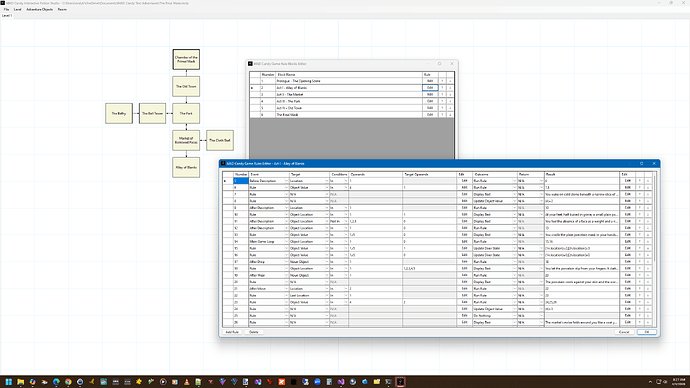Open Google Chrome from the taskbar
Image resolution: width=690 pixels, height=388 pixels.
[x=68, y=382]
